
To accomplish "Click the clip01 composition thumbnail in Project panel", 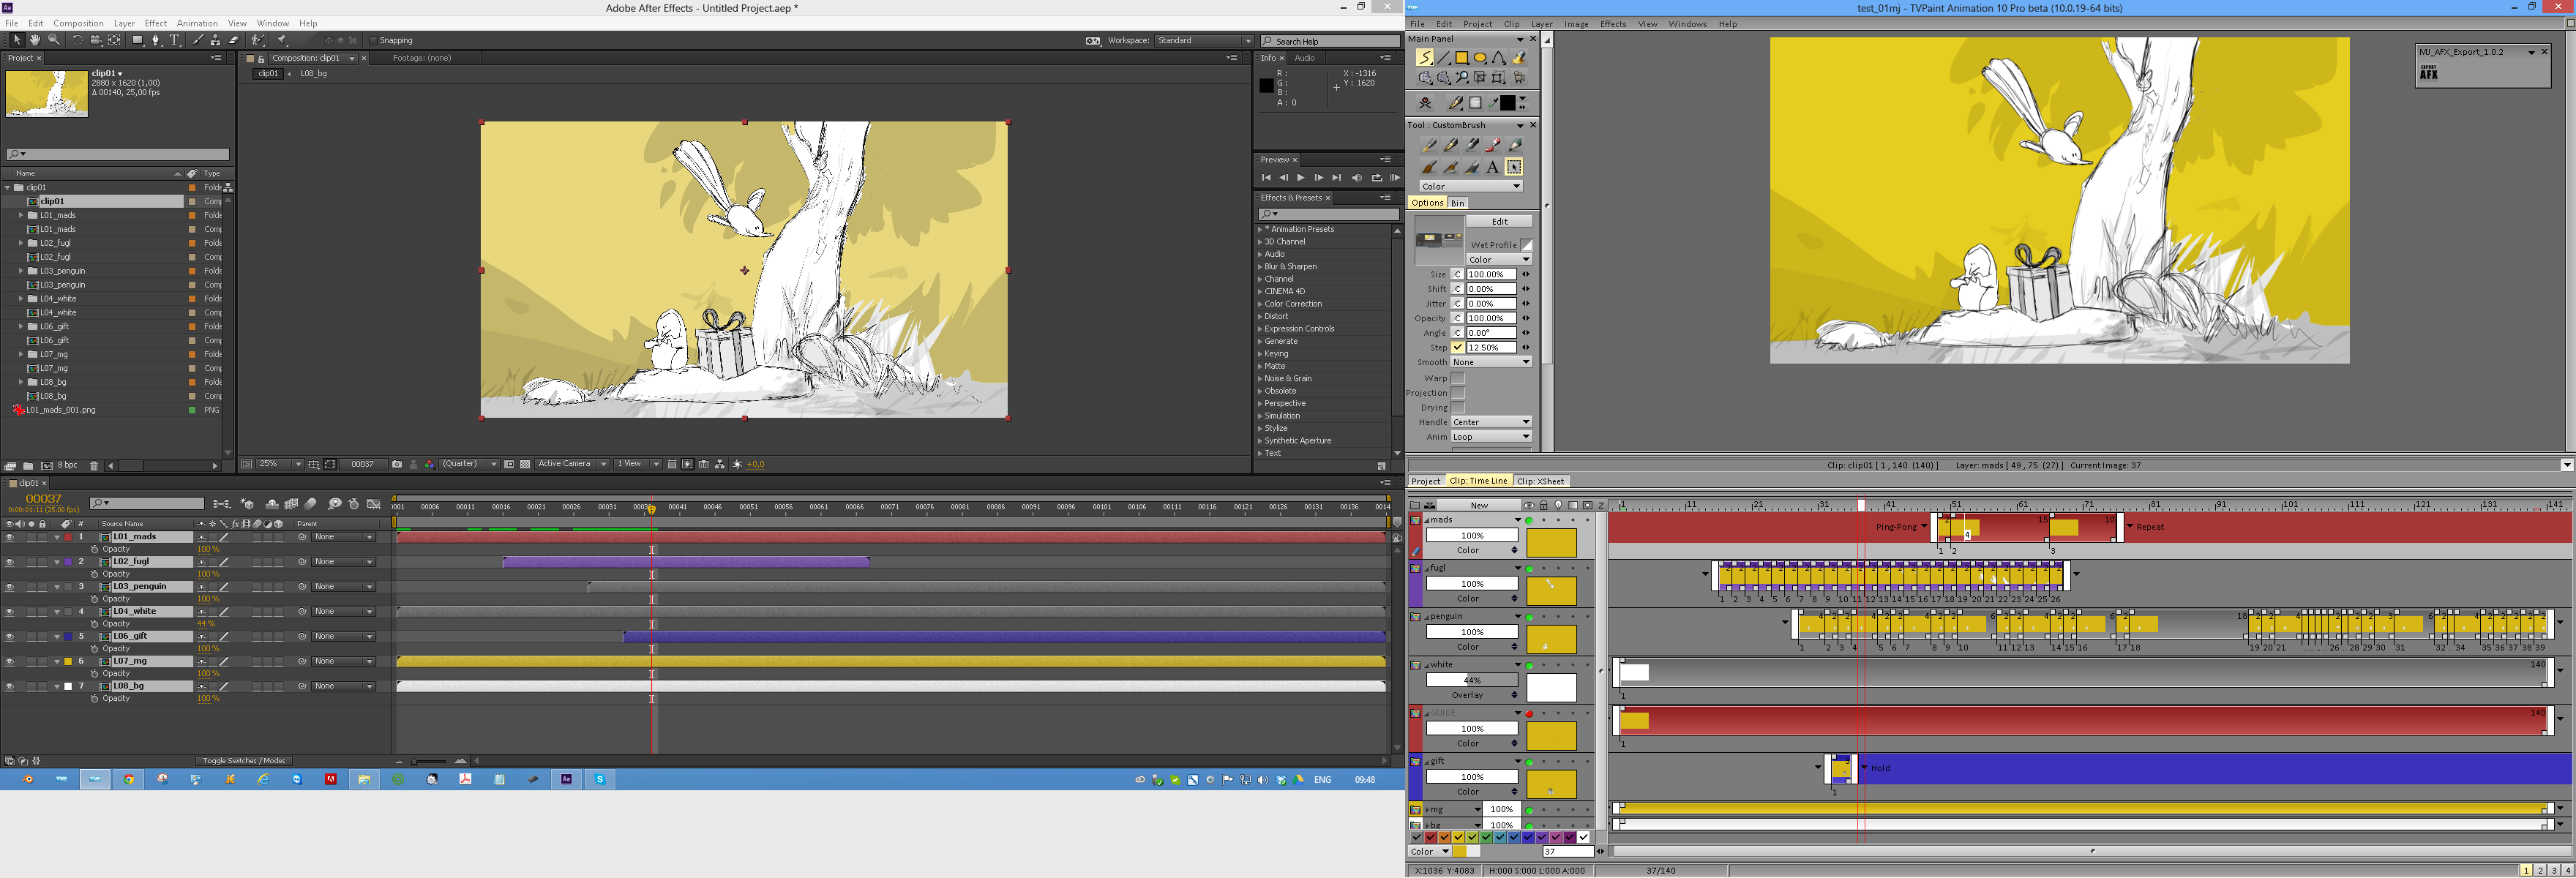I will tap(46, 93).
